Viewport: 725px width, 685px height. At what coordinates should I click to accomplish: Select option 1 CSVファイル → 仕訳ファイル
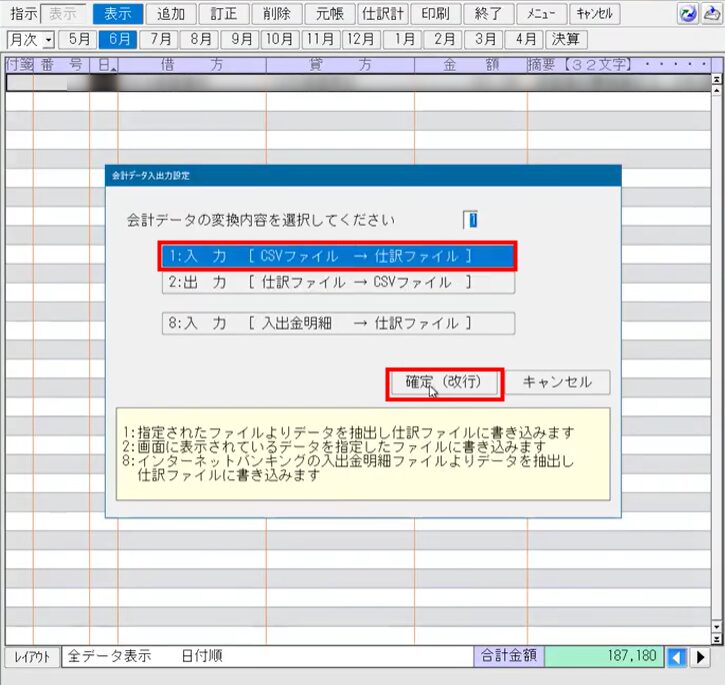(x=337, y=256)
